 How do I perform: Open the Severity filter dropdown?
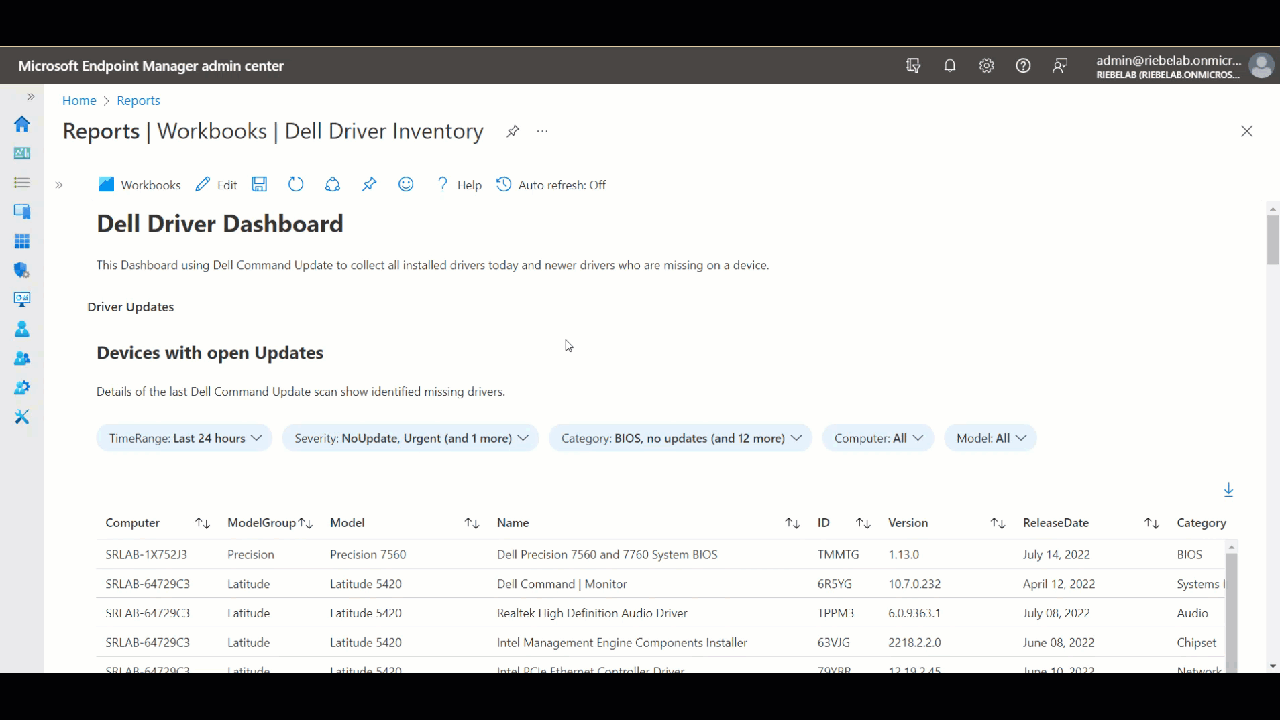click(x=410, y=438)
